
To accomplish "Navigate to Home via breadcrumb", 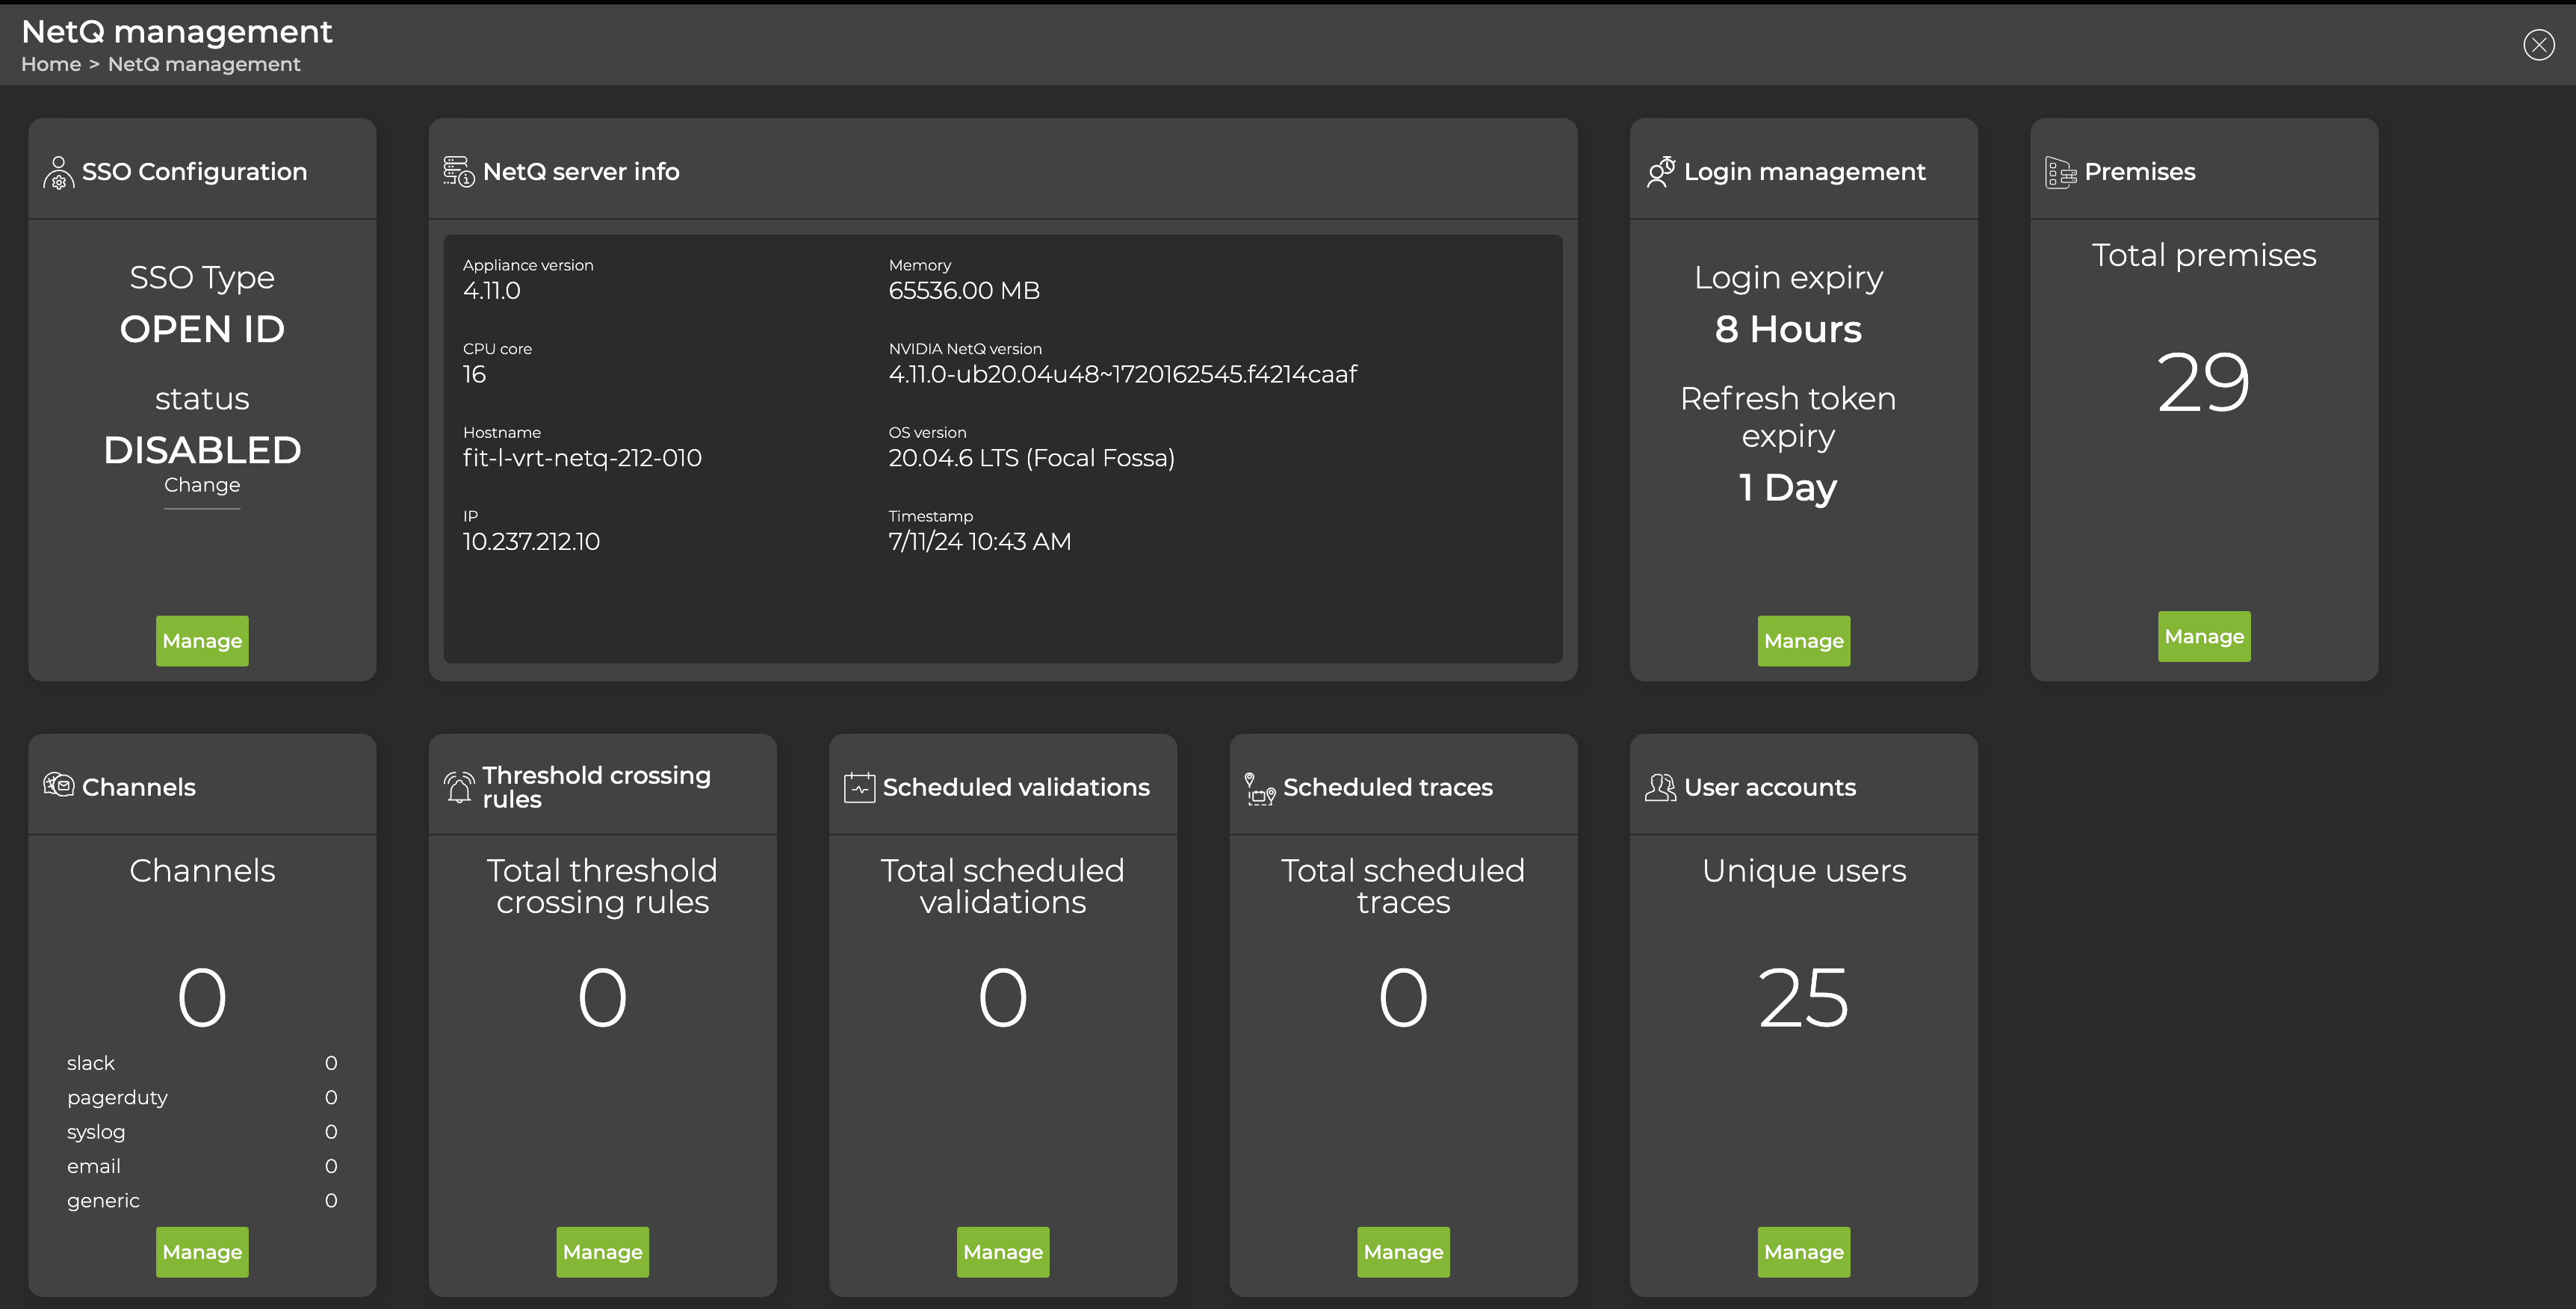I will coord(51,64).
